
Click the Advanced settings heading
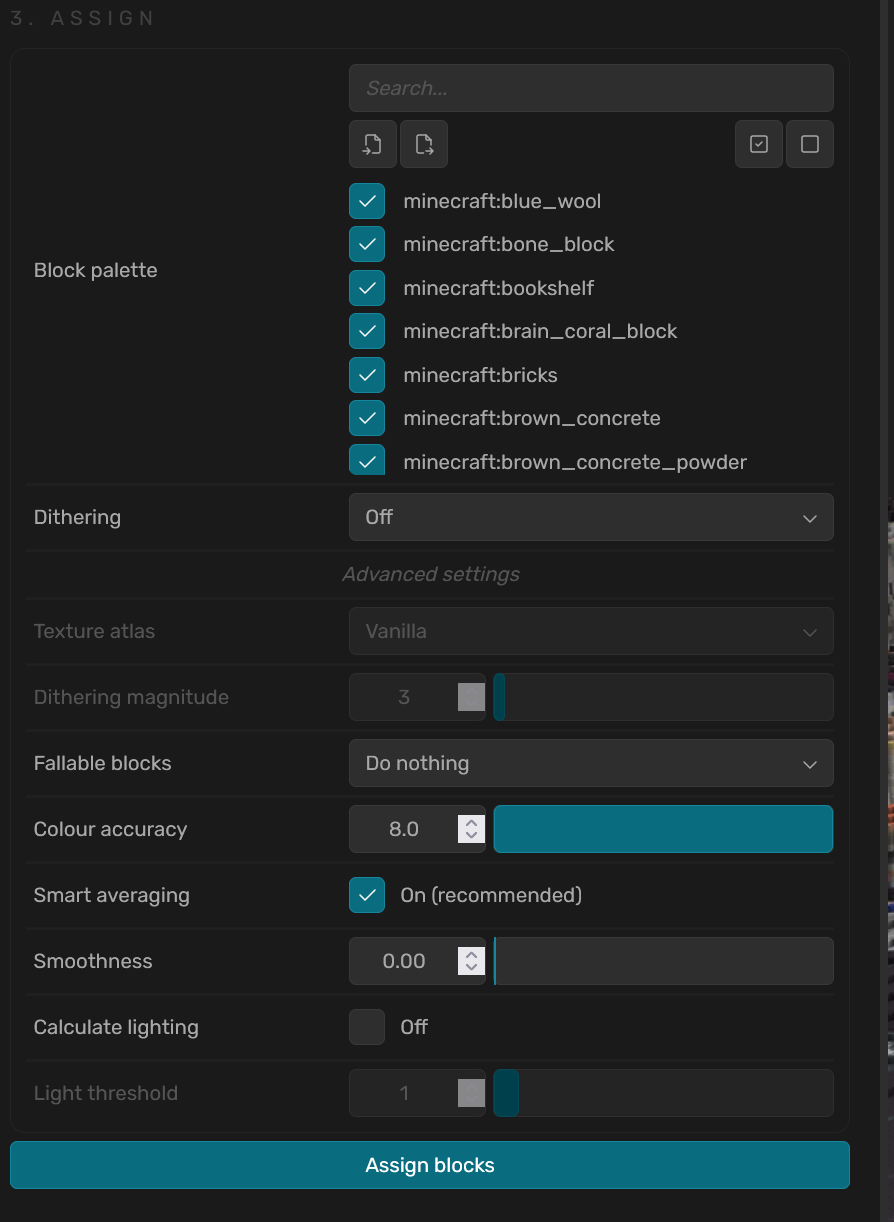click(x=431, y=574)
